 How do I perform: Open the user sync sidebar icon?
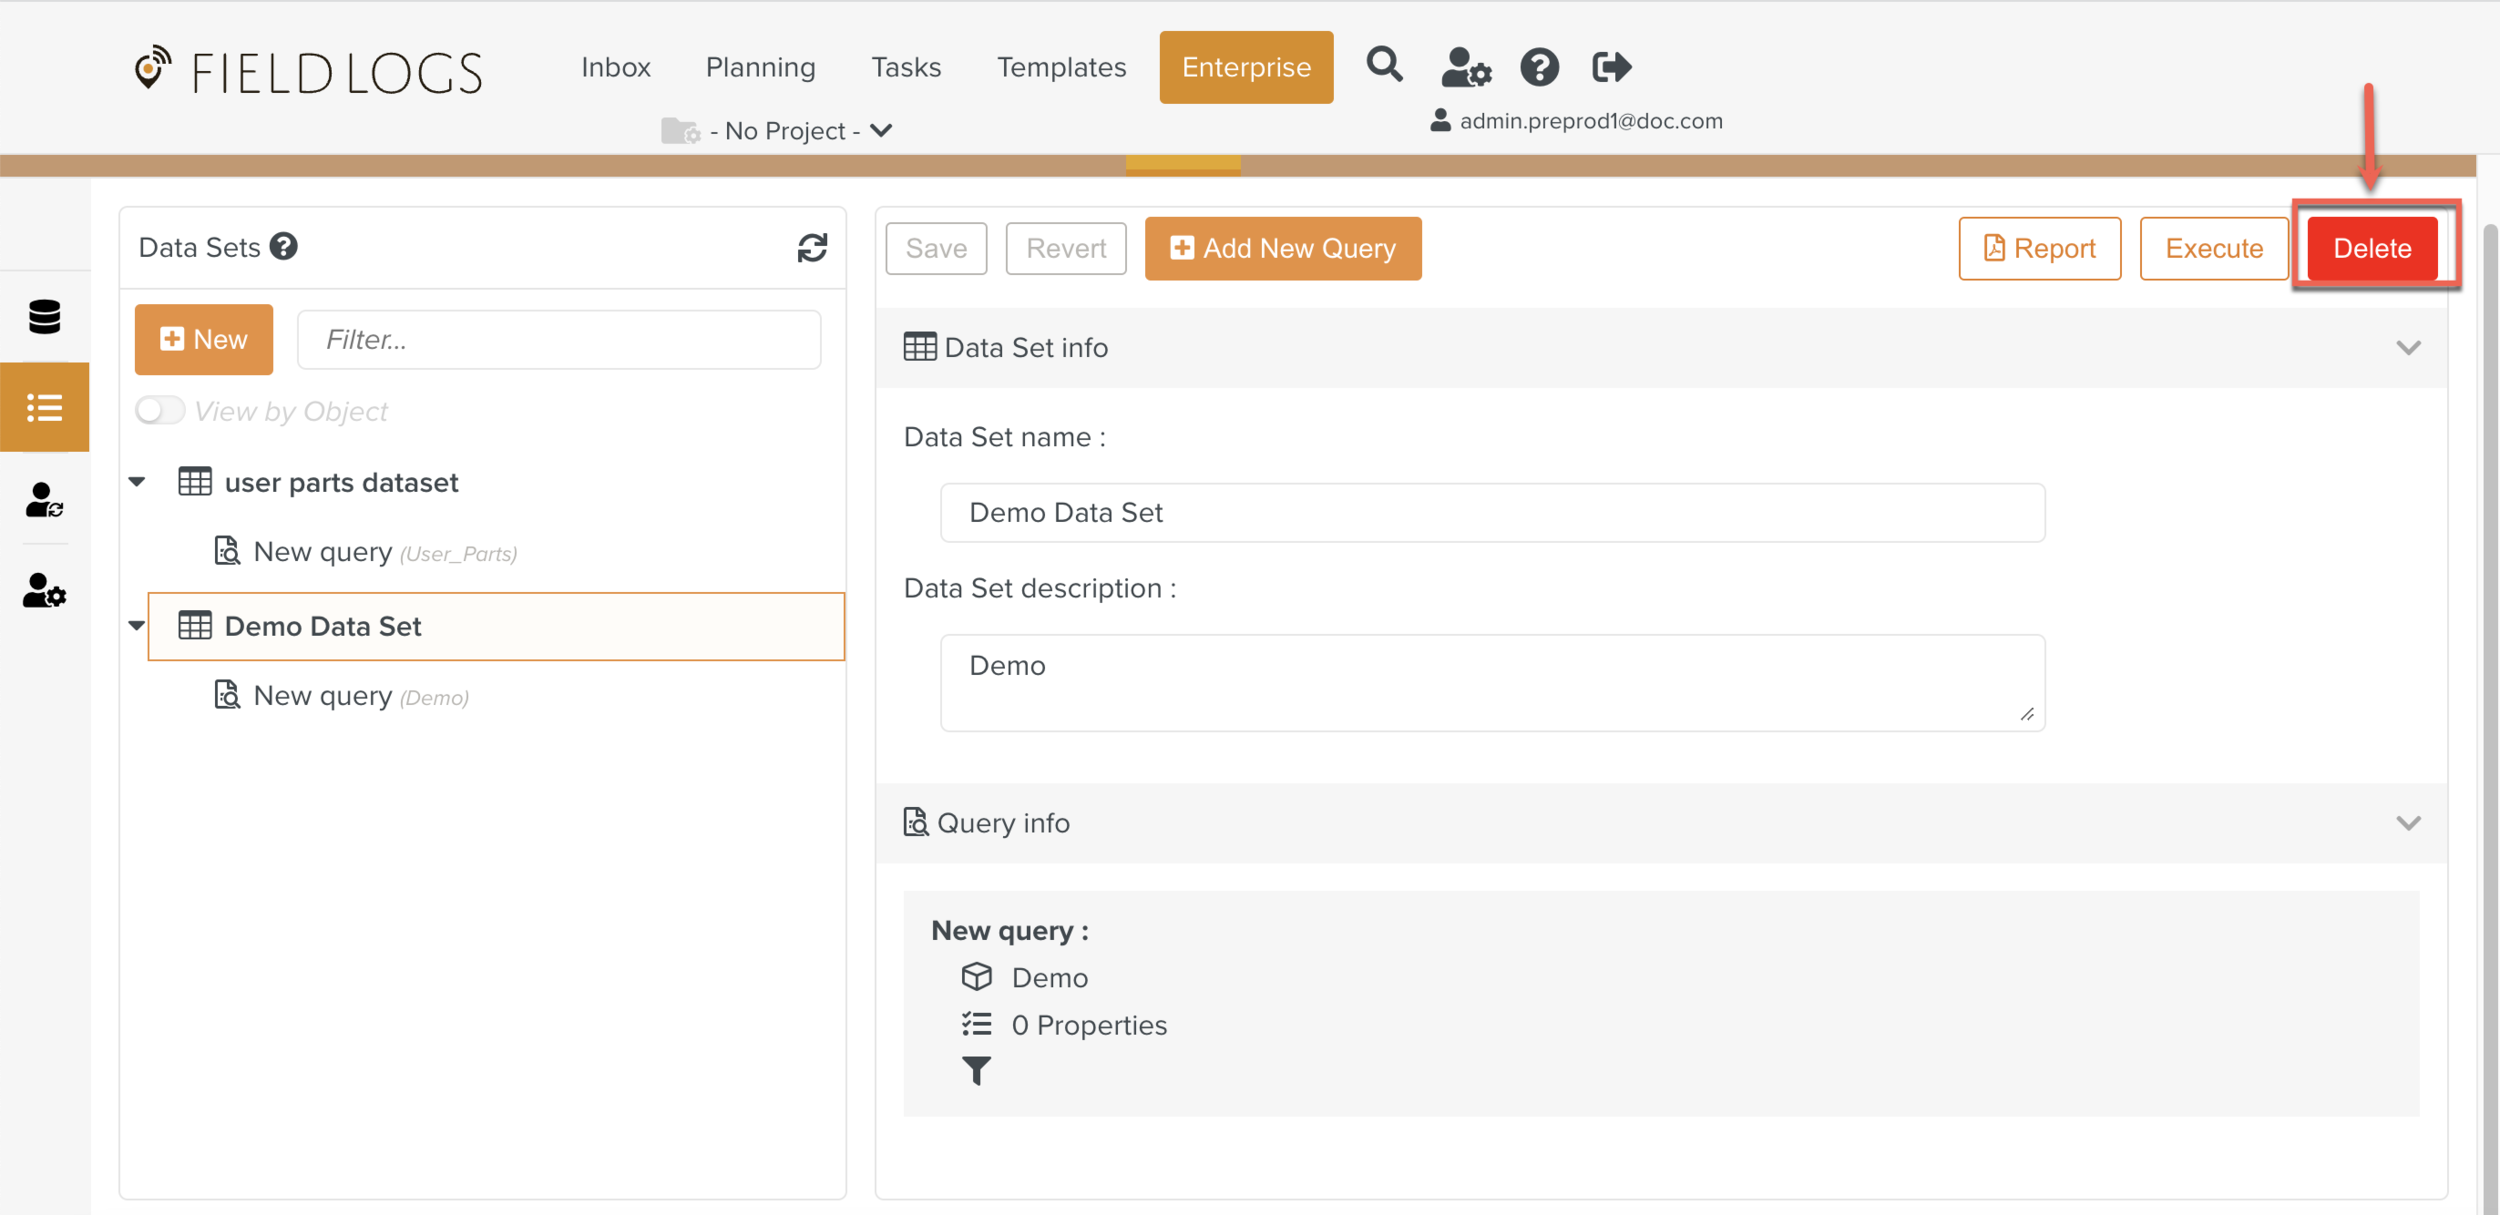[x=44, y=500]
